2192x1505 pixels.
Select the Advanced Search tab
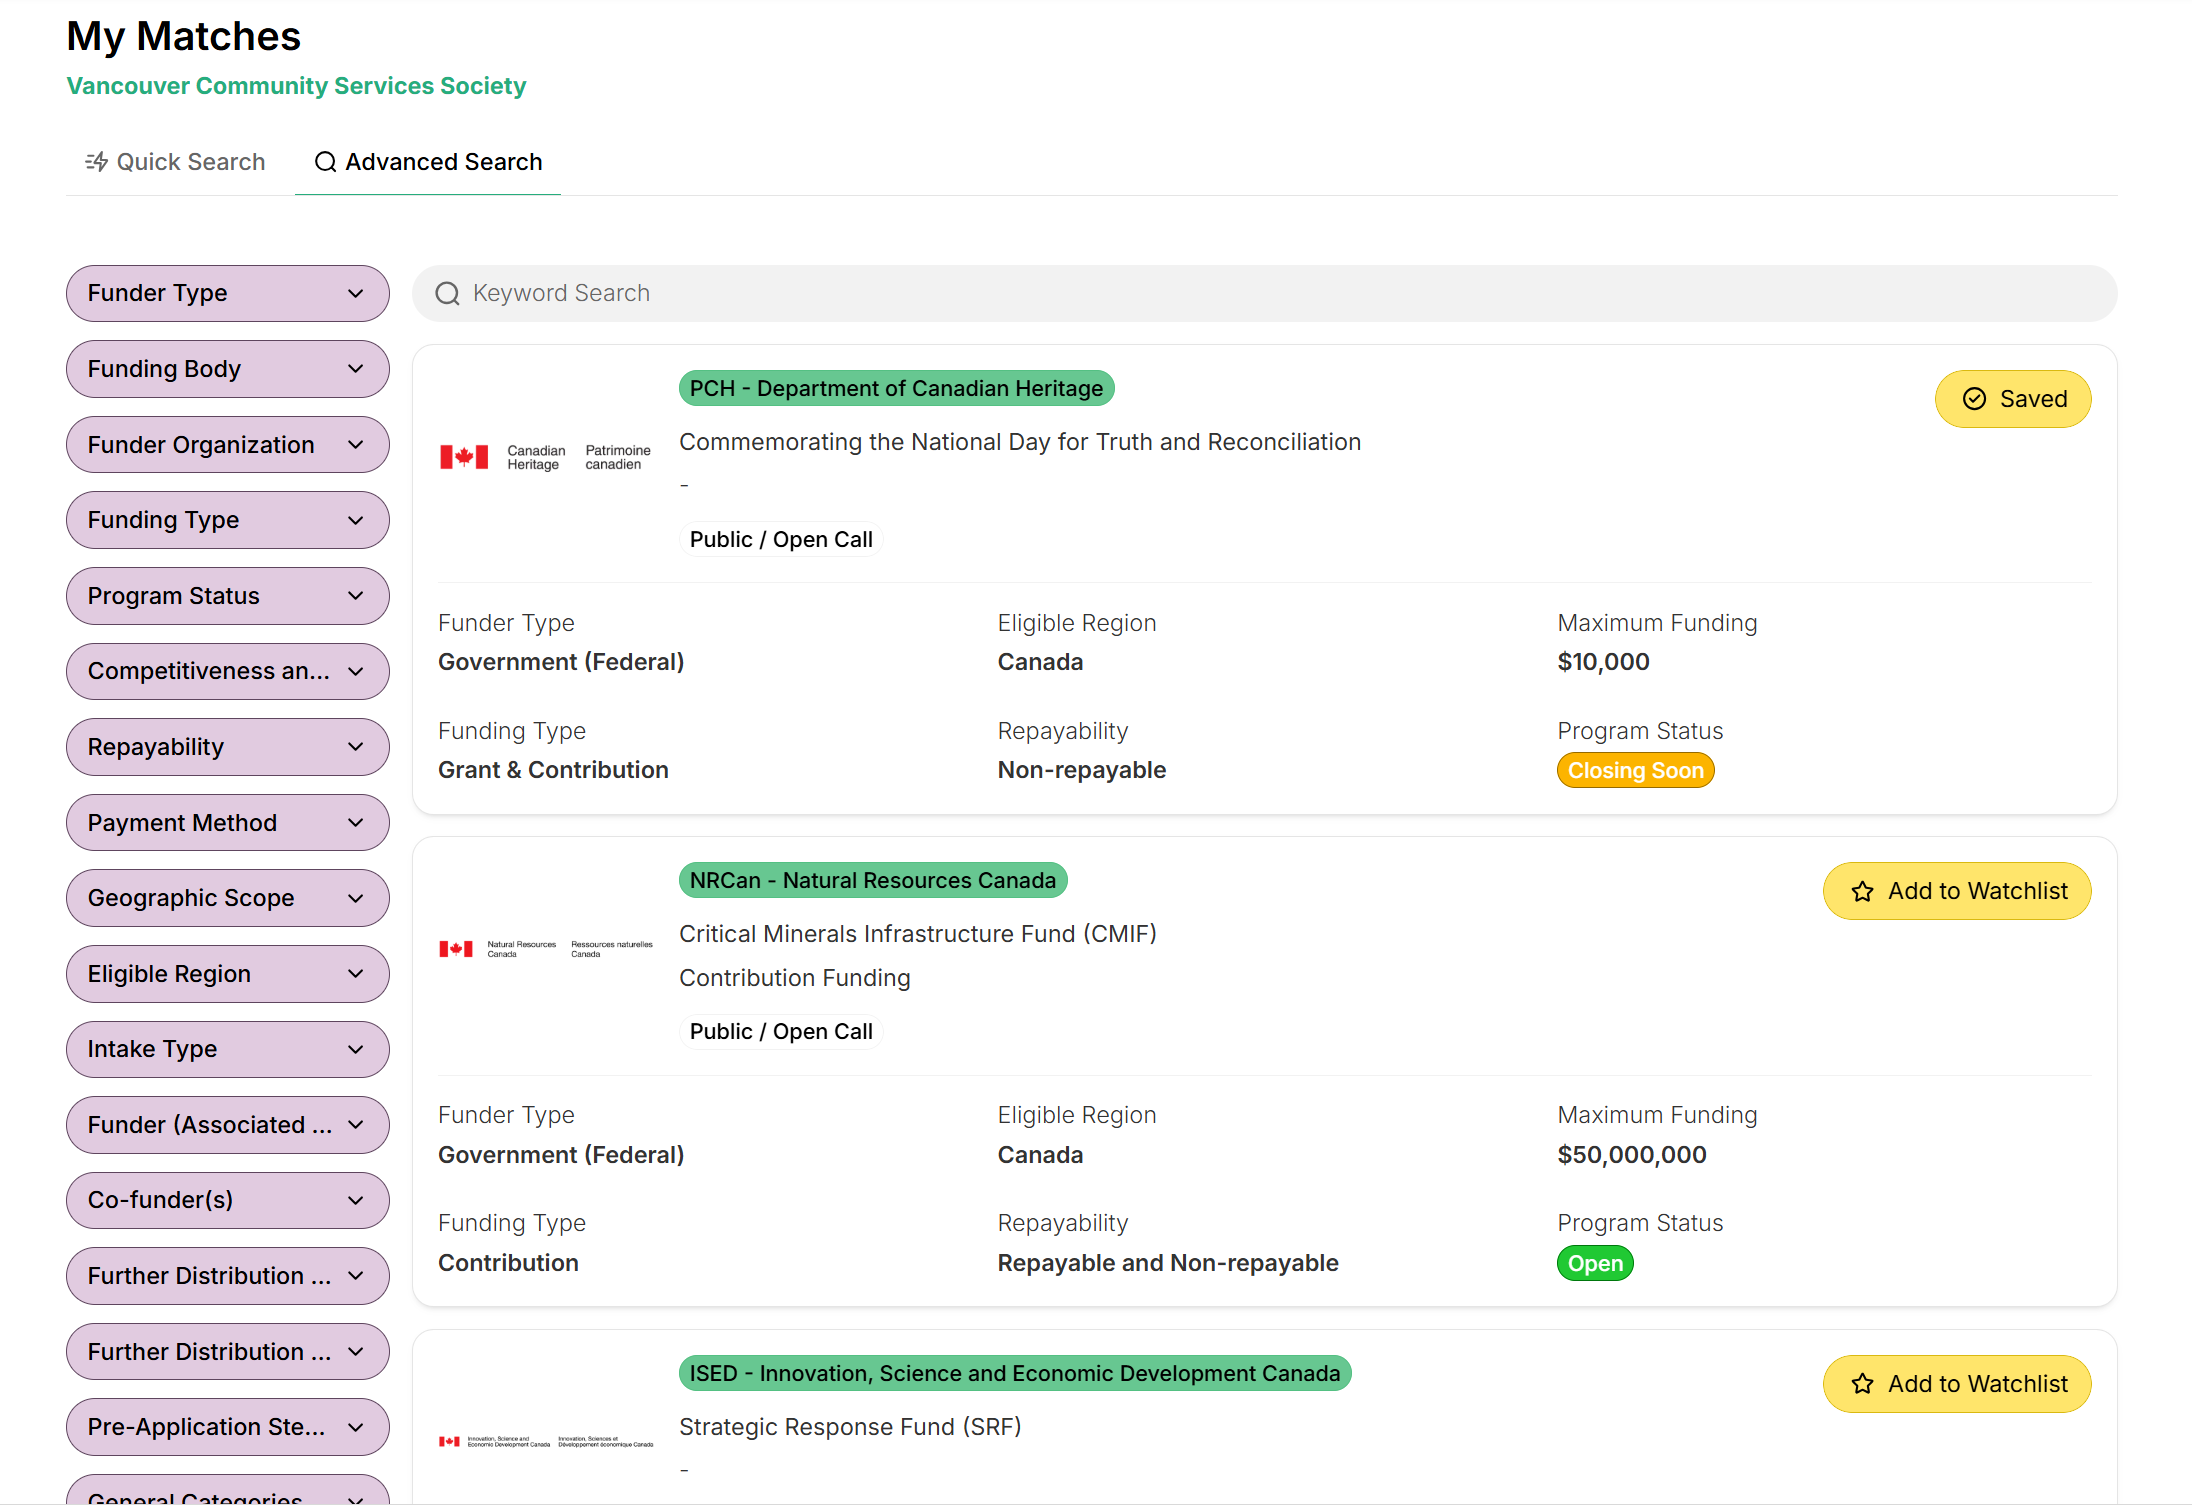428,162
